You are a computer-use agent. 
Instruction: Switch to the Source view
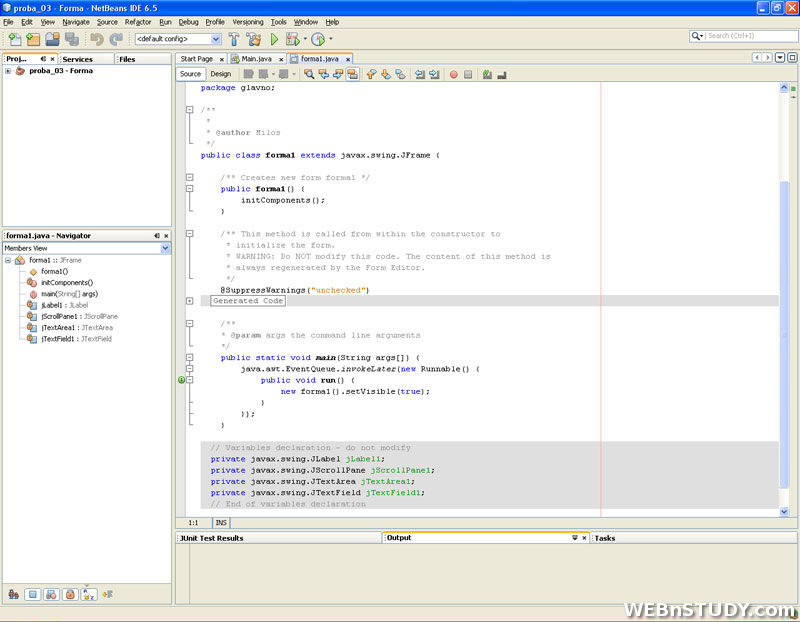(x=190, y=74)
